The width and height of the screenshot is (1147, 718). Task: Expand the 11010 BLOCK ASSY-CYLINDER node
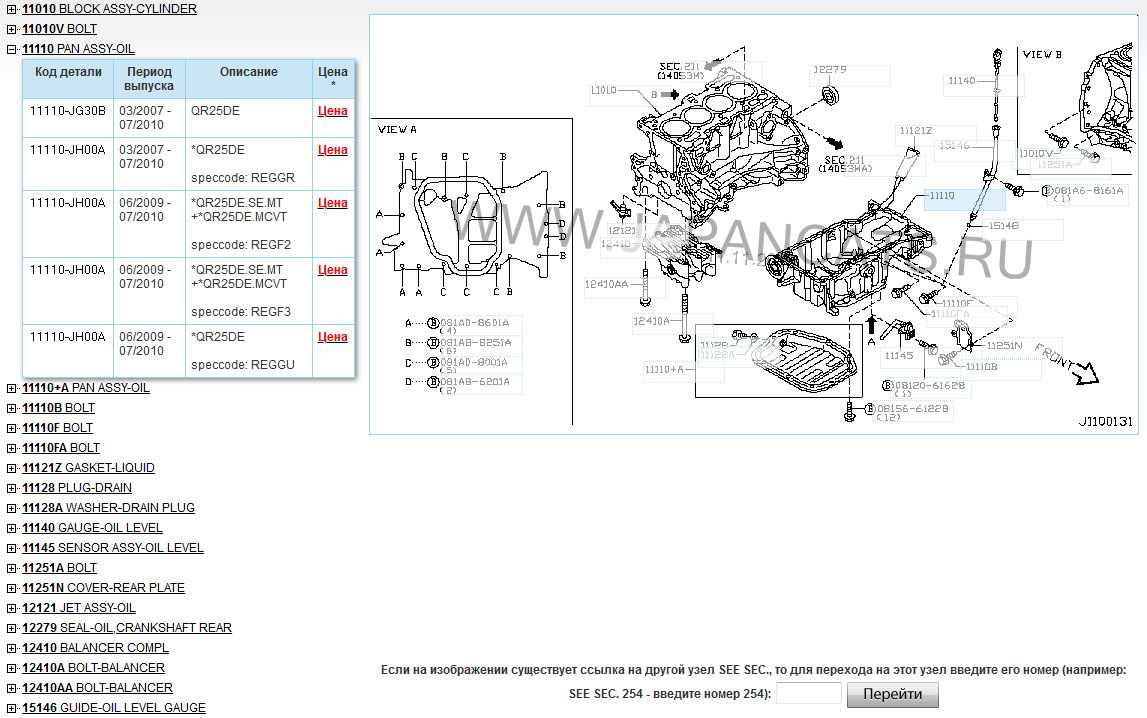click(x=11, y=9)
